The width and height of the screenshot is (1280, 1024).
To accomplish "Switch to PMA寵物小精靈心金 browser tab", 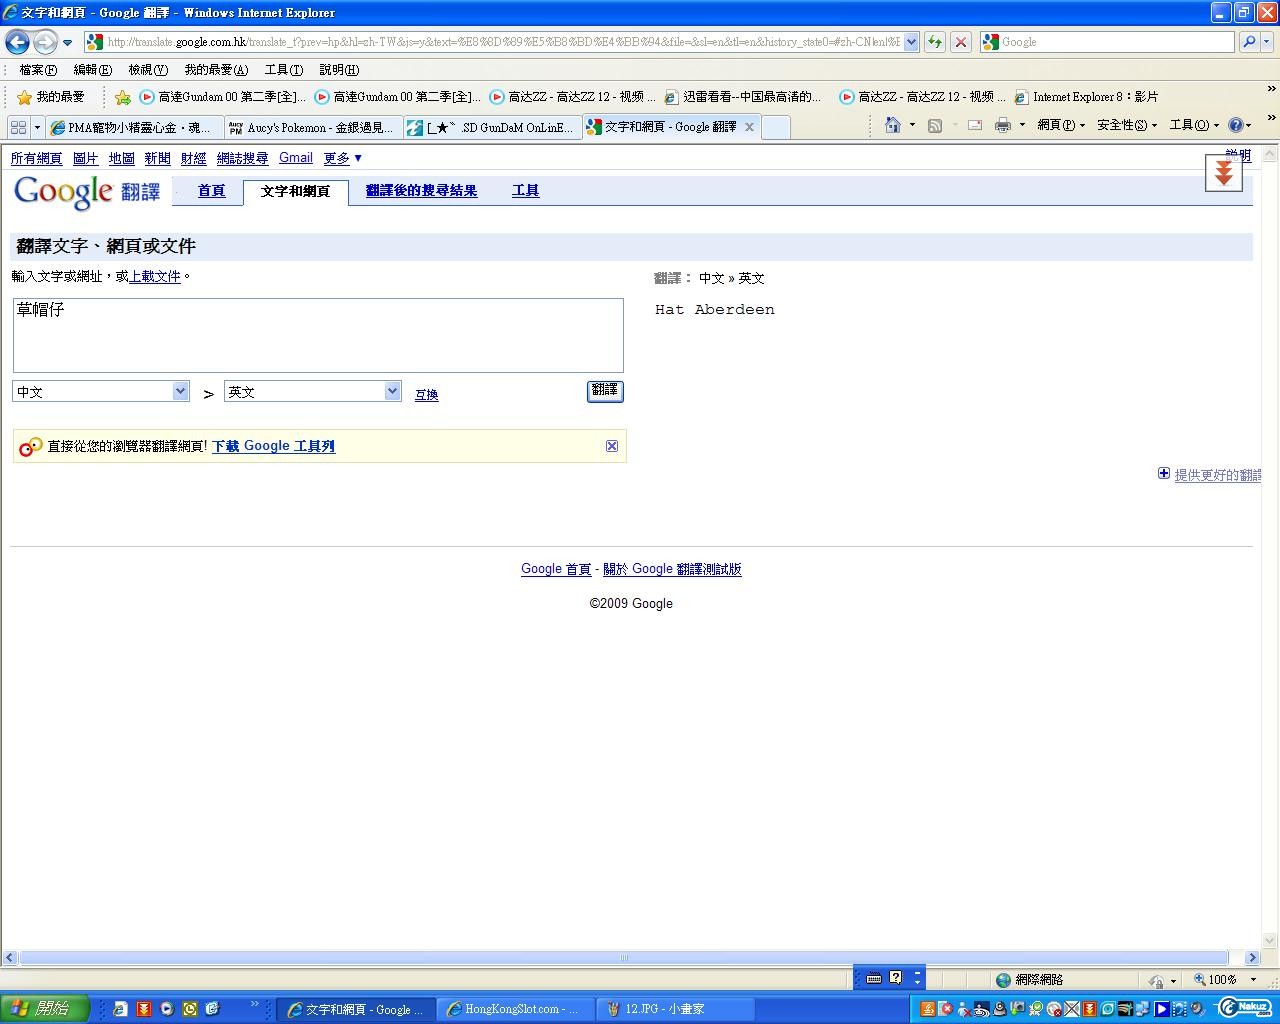I will click(x=133, y=127).
